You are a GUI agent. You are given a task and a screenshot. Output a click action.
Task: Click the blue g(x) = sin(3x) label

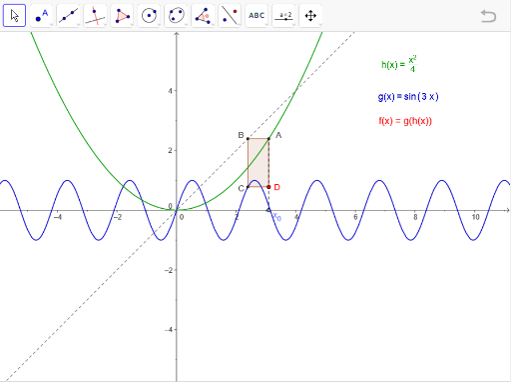pyautogui.click(x=408, y=97)
